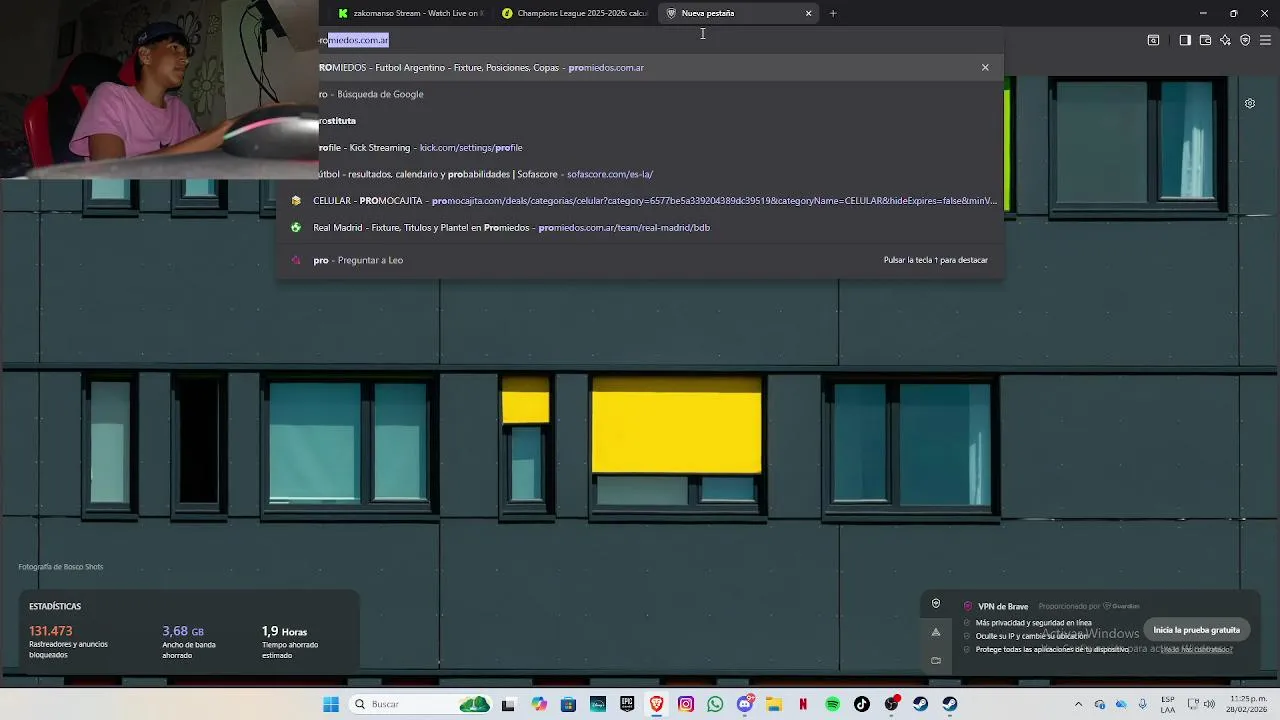
Task: Open TikTok from the taskbar
Action: pos(862,704)
